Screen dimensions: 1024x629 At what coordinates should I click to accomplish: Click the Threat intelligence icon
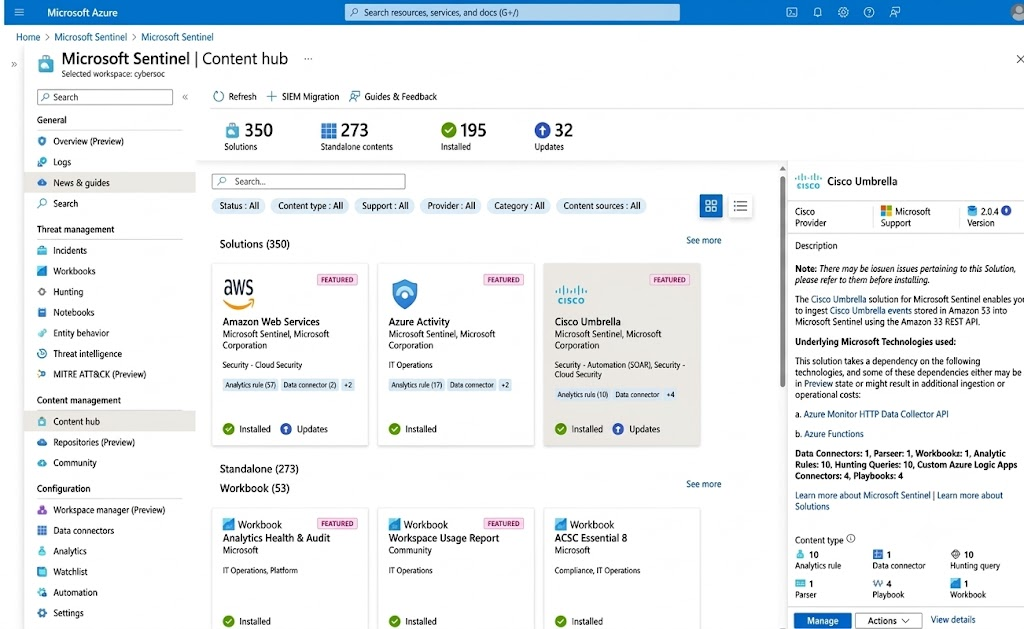point(42,353)
